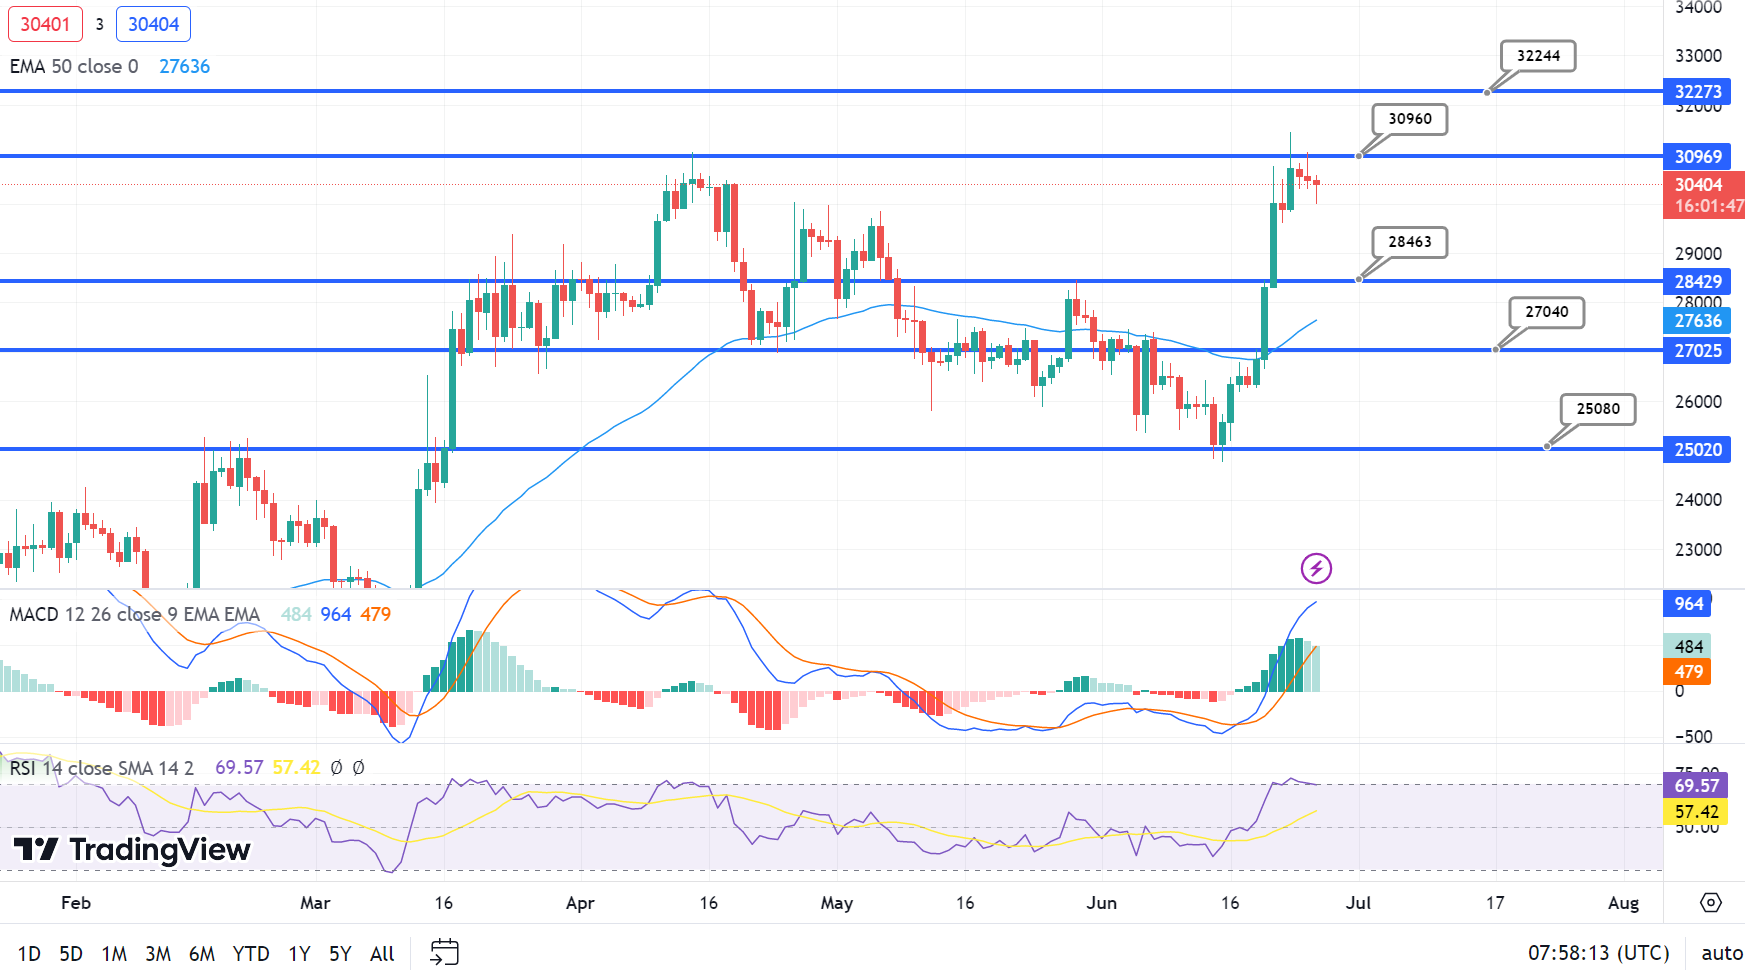This screenshot has height=980, width=1745.
Task: Click the 32244 price callout label
Action: 1537,56
